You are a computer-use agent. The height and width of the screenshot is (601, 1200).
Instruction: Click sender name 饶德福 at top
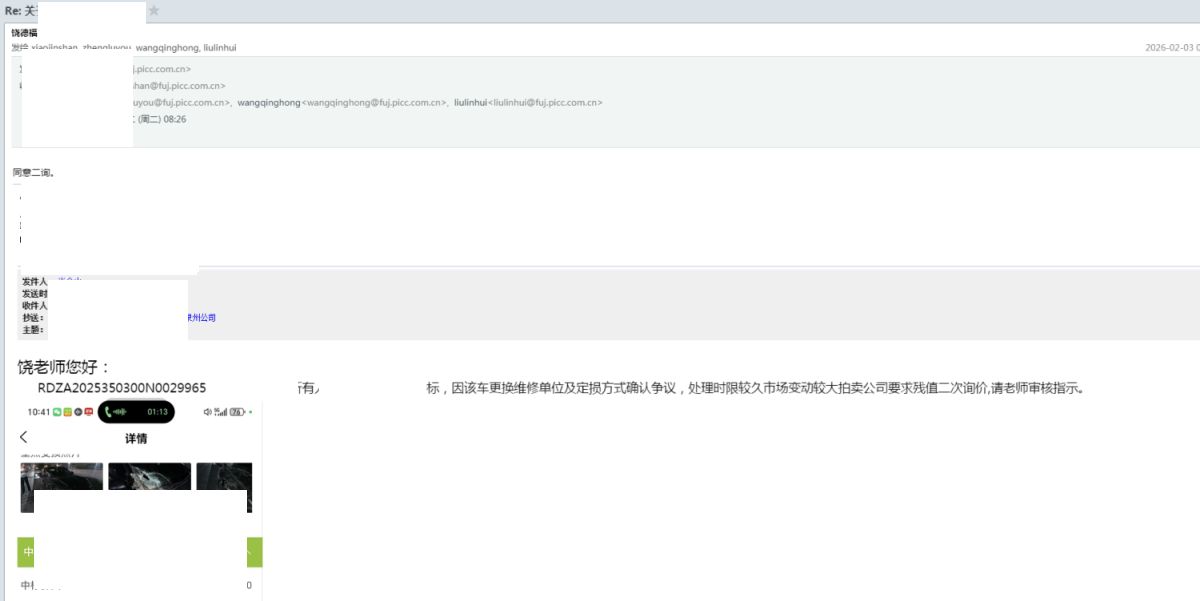[x=24, y=33]
